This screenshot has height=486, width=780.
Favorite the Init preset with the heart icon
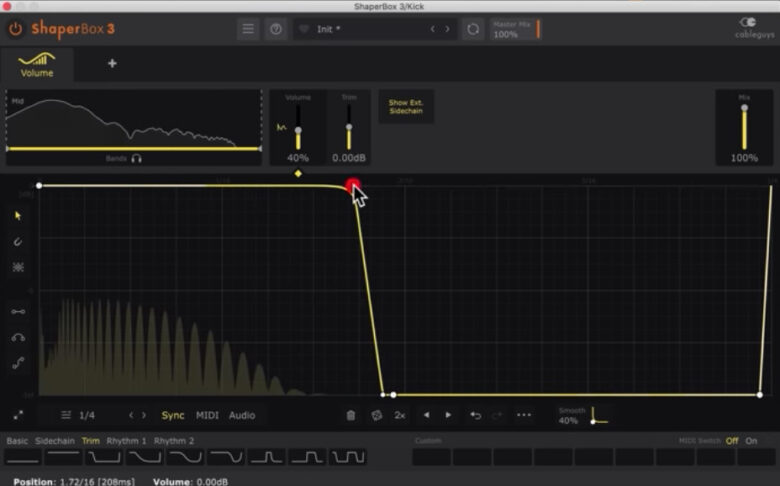click(x=304, y=29)
